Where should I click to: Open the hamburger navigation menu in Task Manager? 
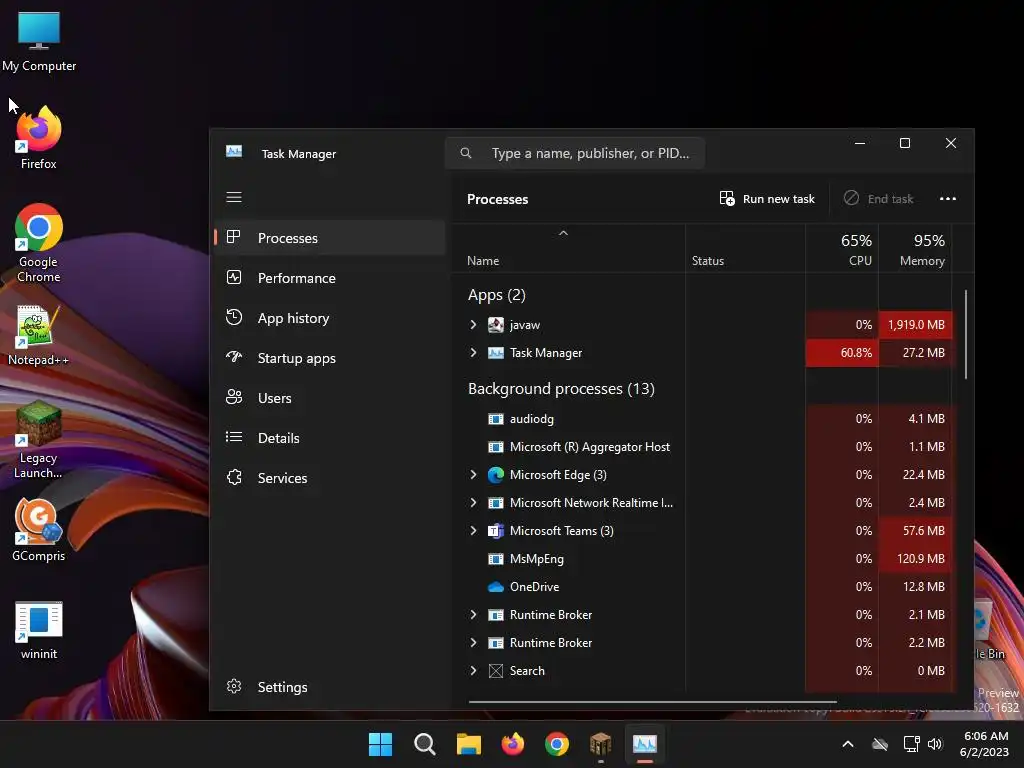coord(234,197)
